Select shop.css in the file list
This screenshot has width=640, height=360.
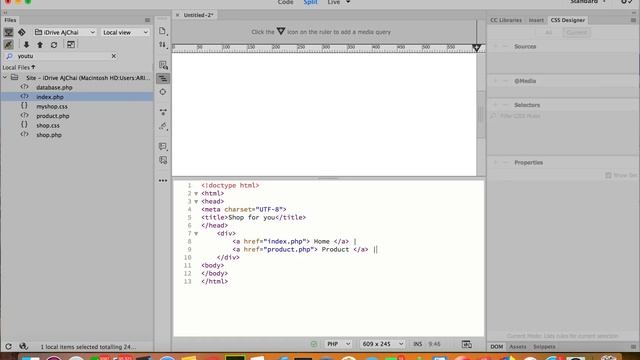tap(48, 125)
